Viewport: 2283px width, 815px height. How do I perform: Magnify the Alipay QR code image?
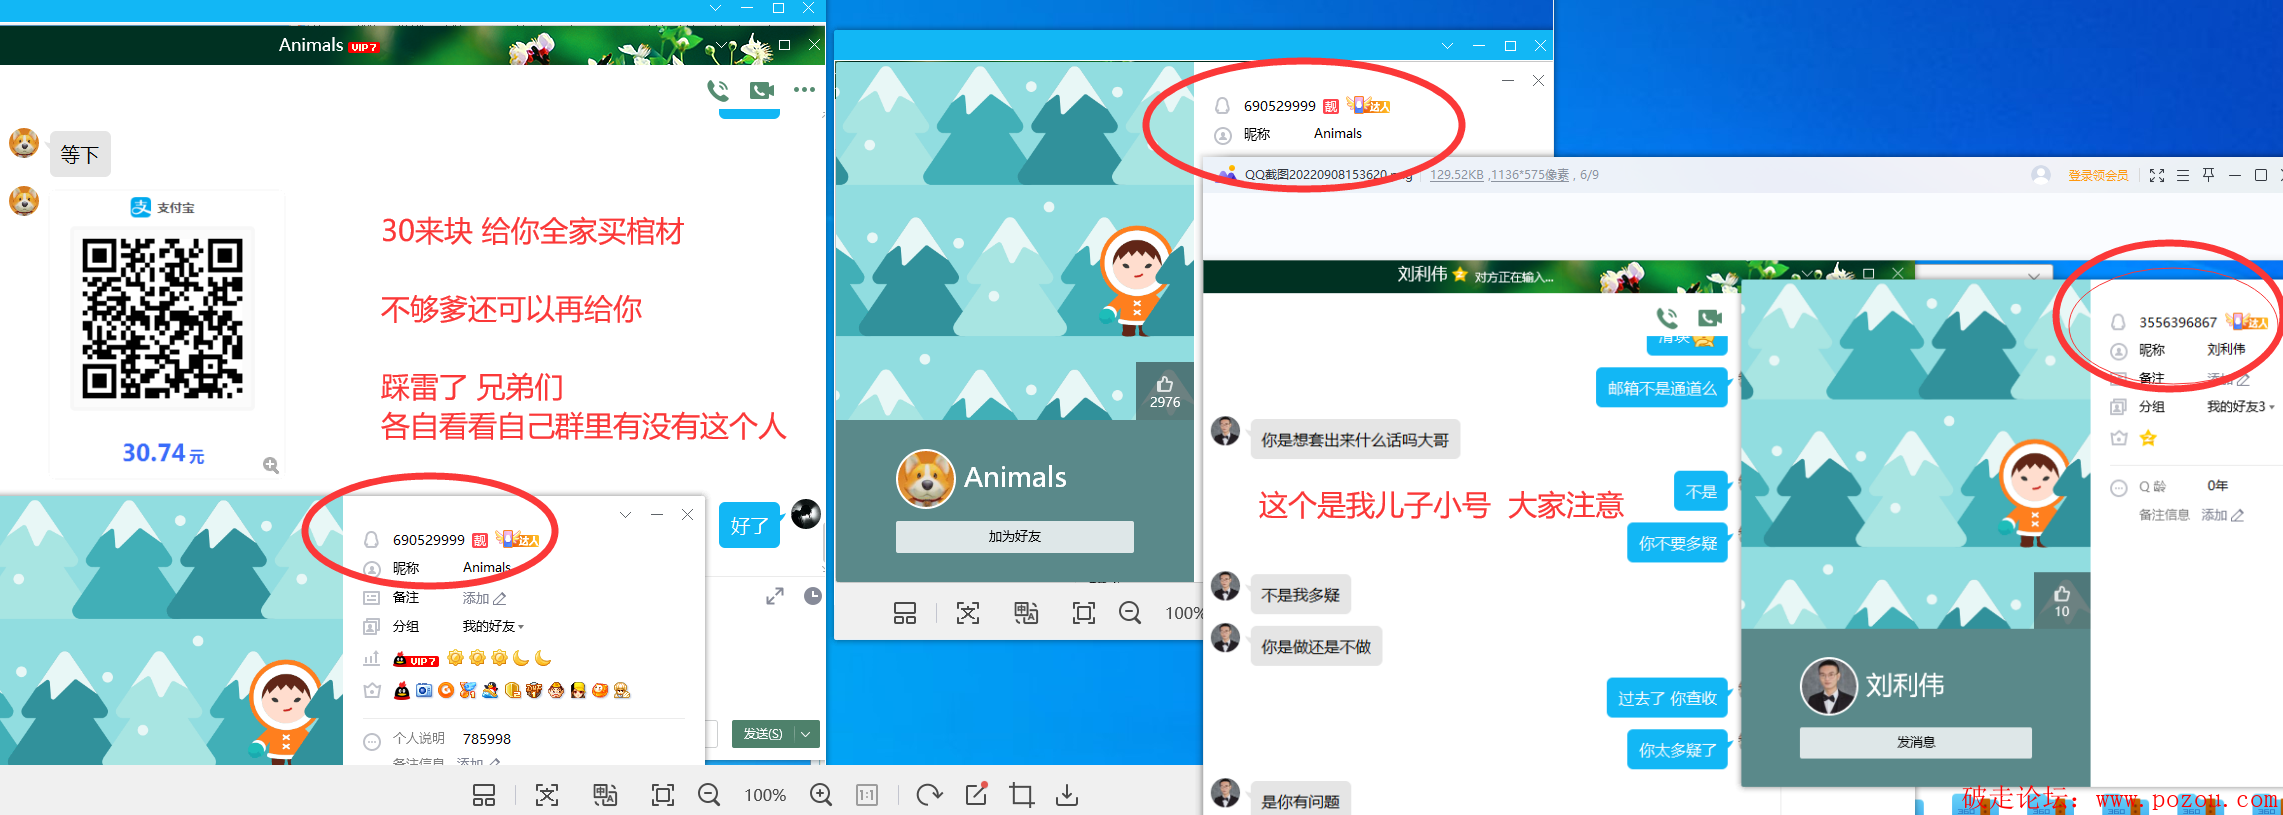pos(271,465)
